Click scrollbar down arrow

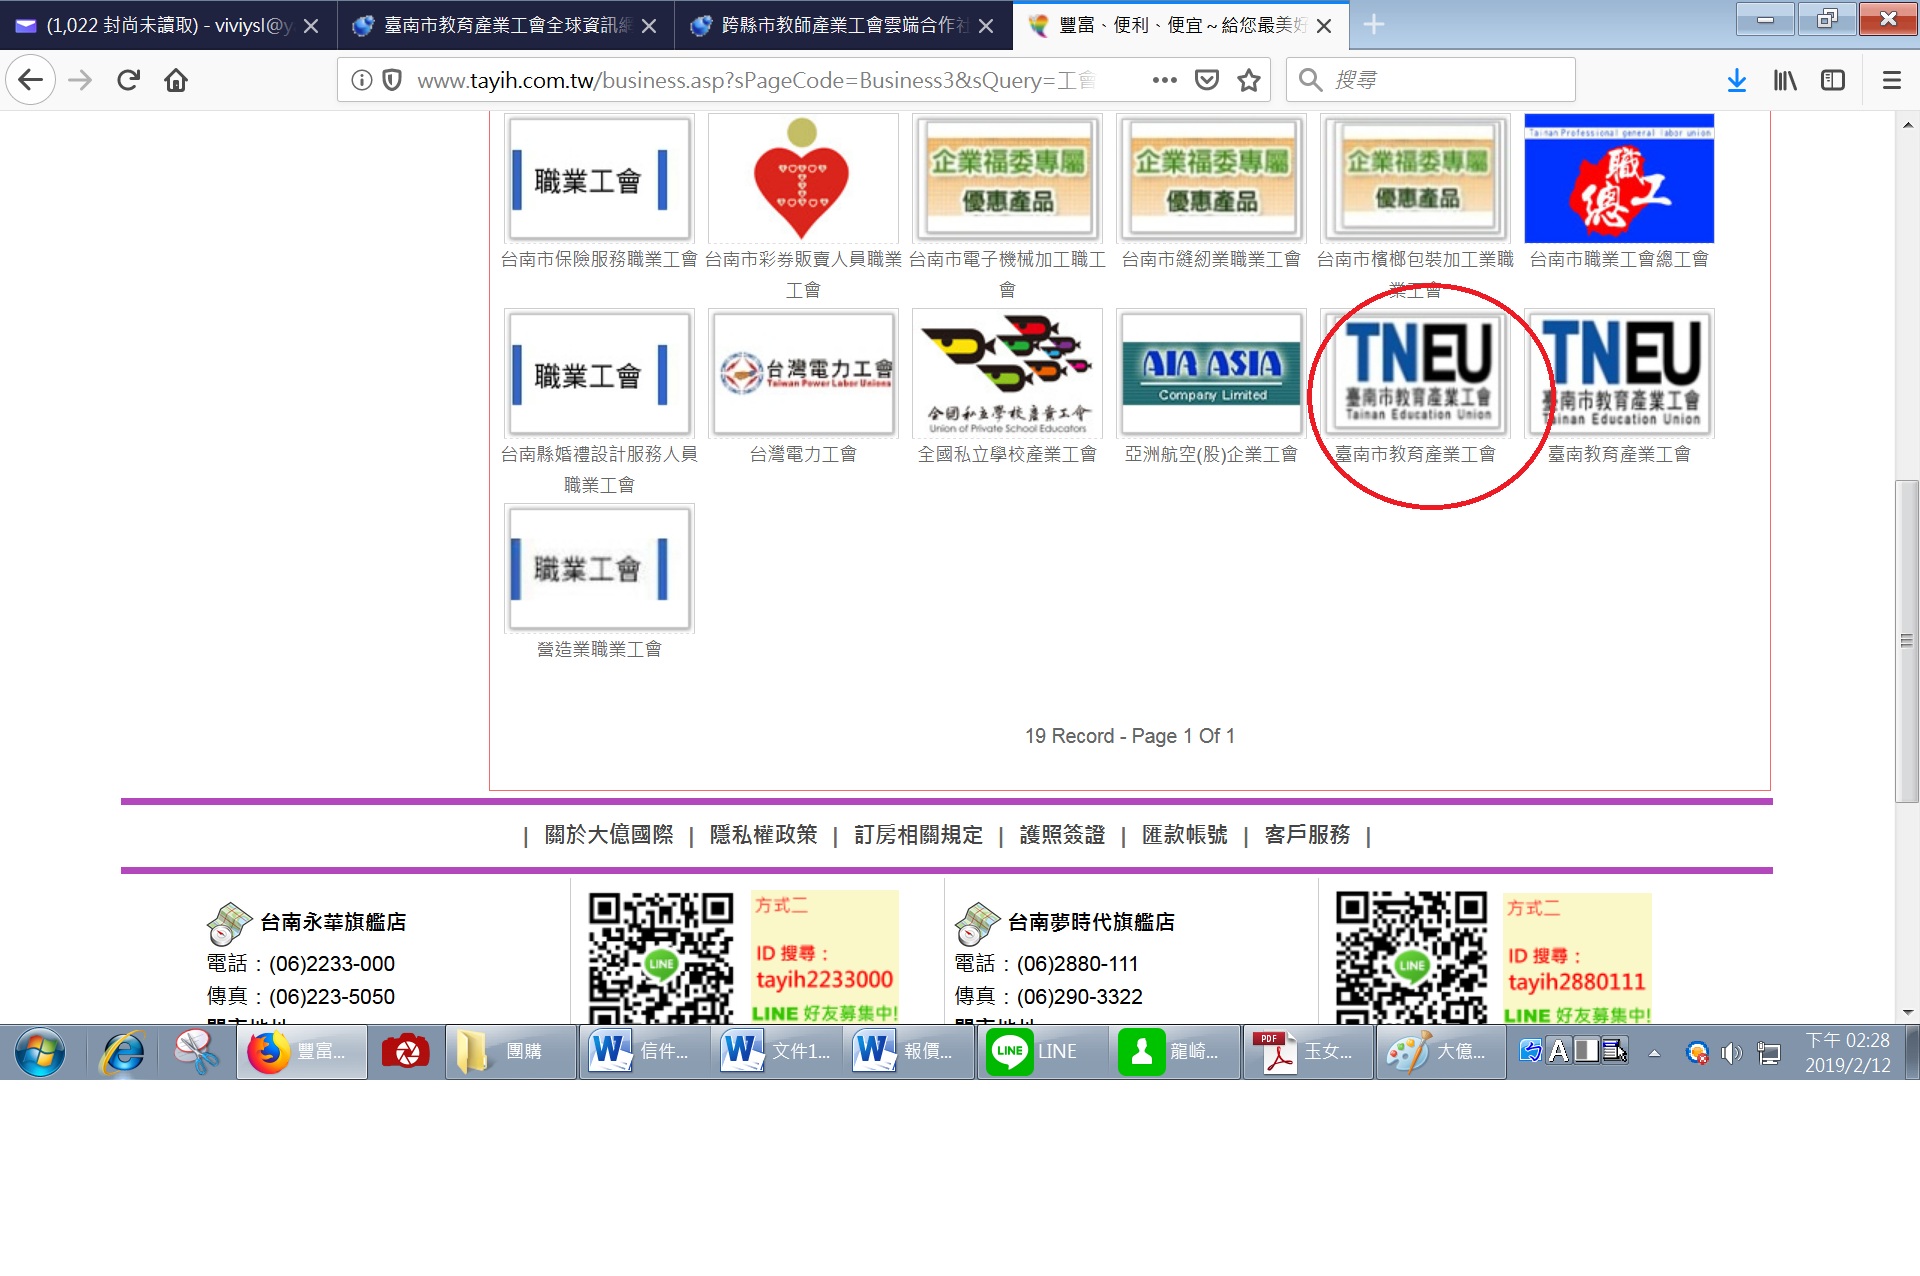pyautogui.click(x=1907, y=1012)
